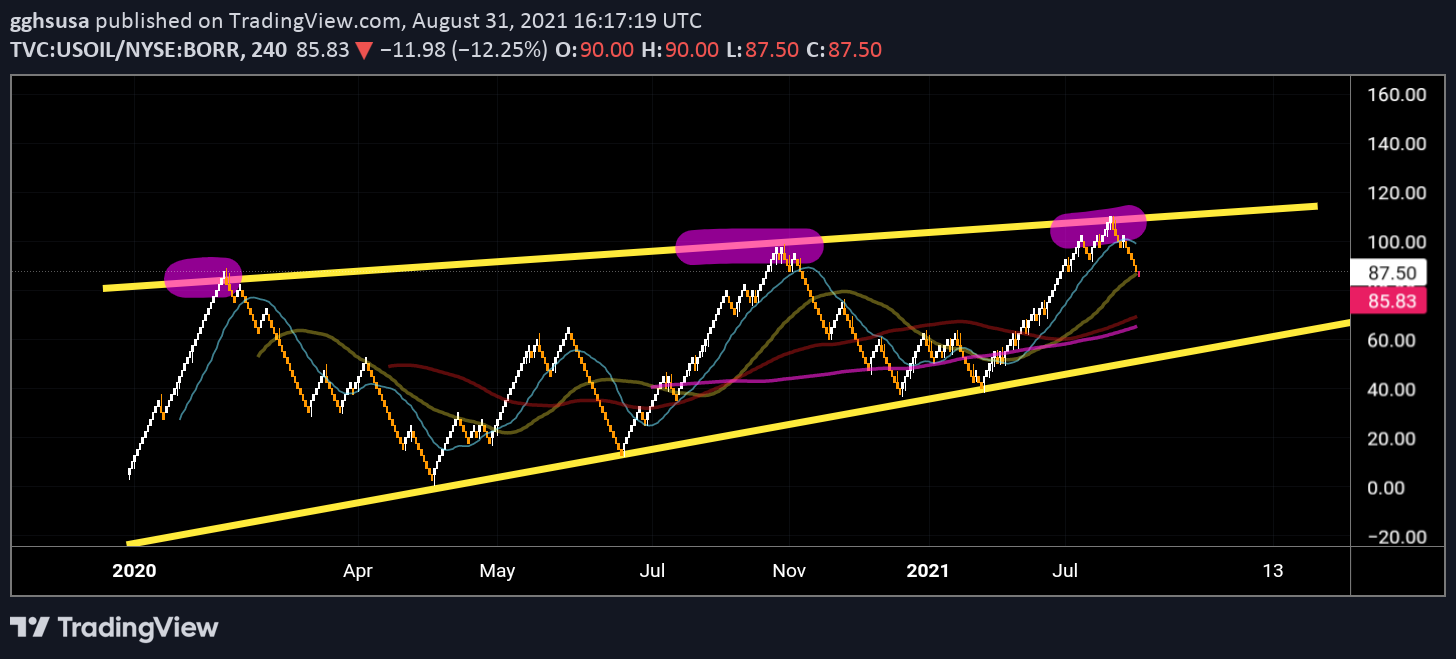
Task: Click the '2020' time axis label
Action: tap(134, 571)
